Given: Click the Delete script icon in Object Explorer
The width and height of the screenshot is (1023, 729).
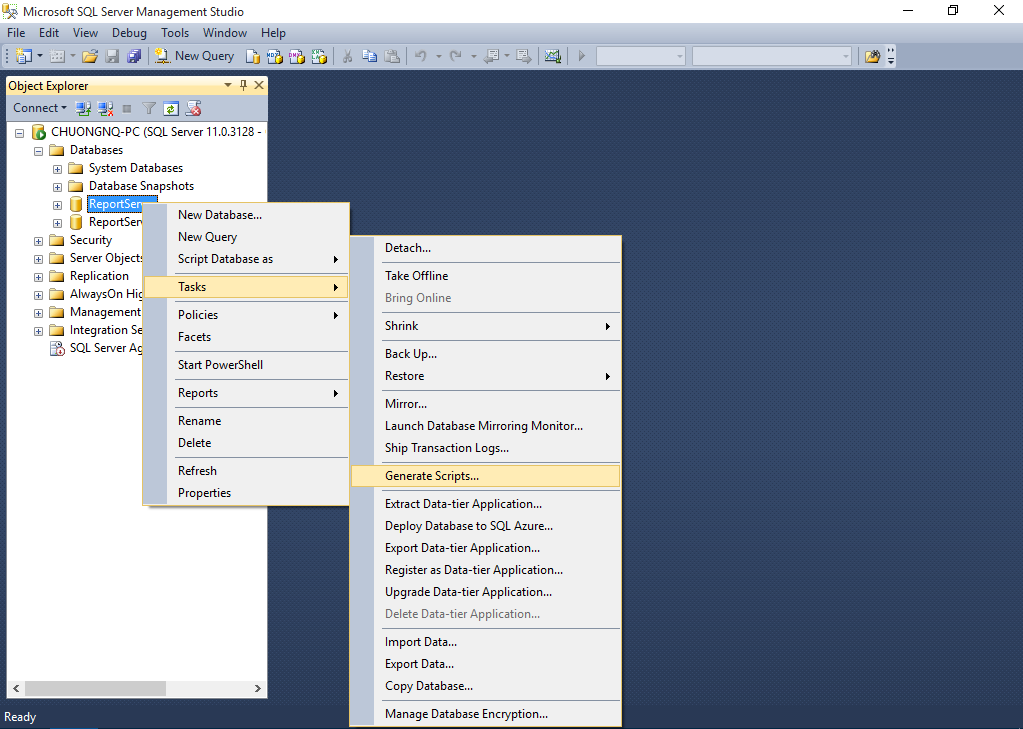Looking at the screenshot, I should click(x=193, y=108).
